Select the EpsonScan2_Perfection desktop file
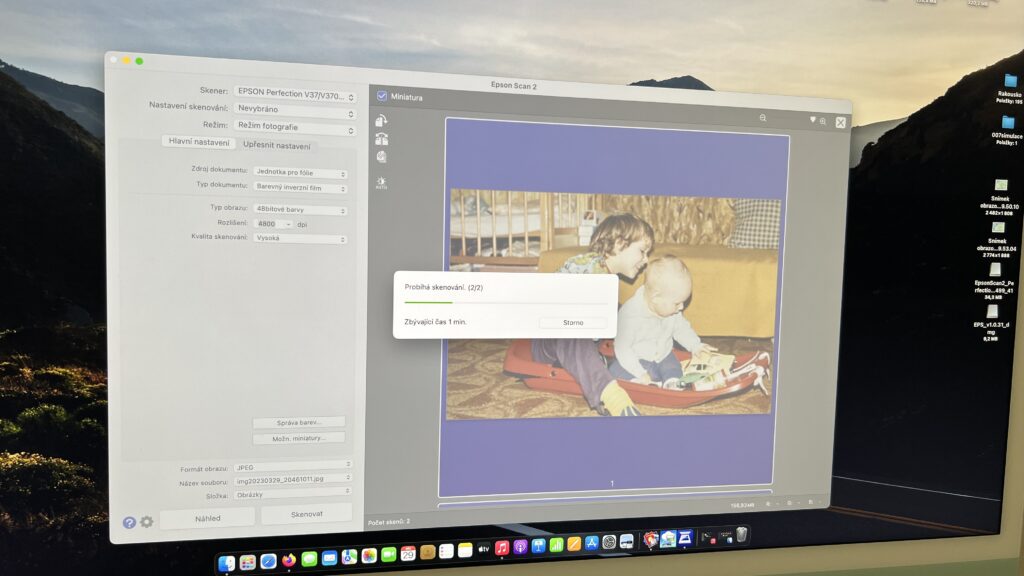Screen dimensions: 1024x576 click(994, 281)
